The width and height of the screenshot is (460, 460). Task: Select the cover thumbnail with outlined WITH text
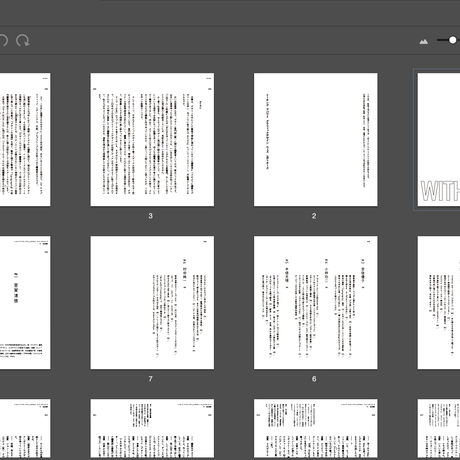439,139
